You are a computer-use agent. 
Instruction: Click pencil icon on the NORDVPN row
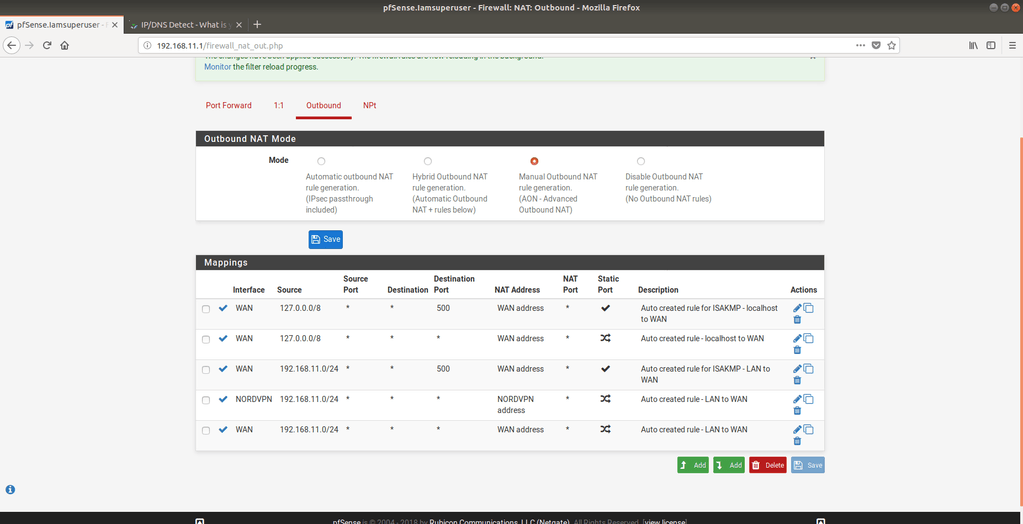(797, 399)
